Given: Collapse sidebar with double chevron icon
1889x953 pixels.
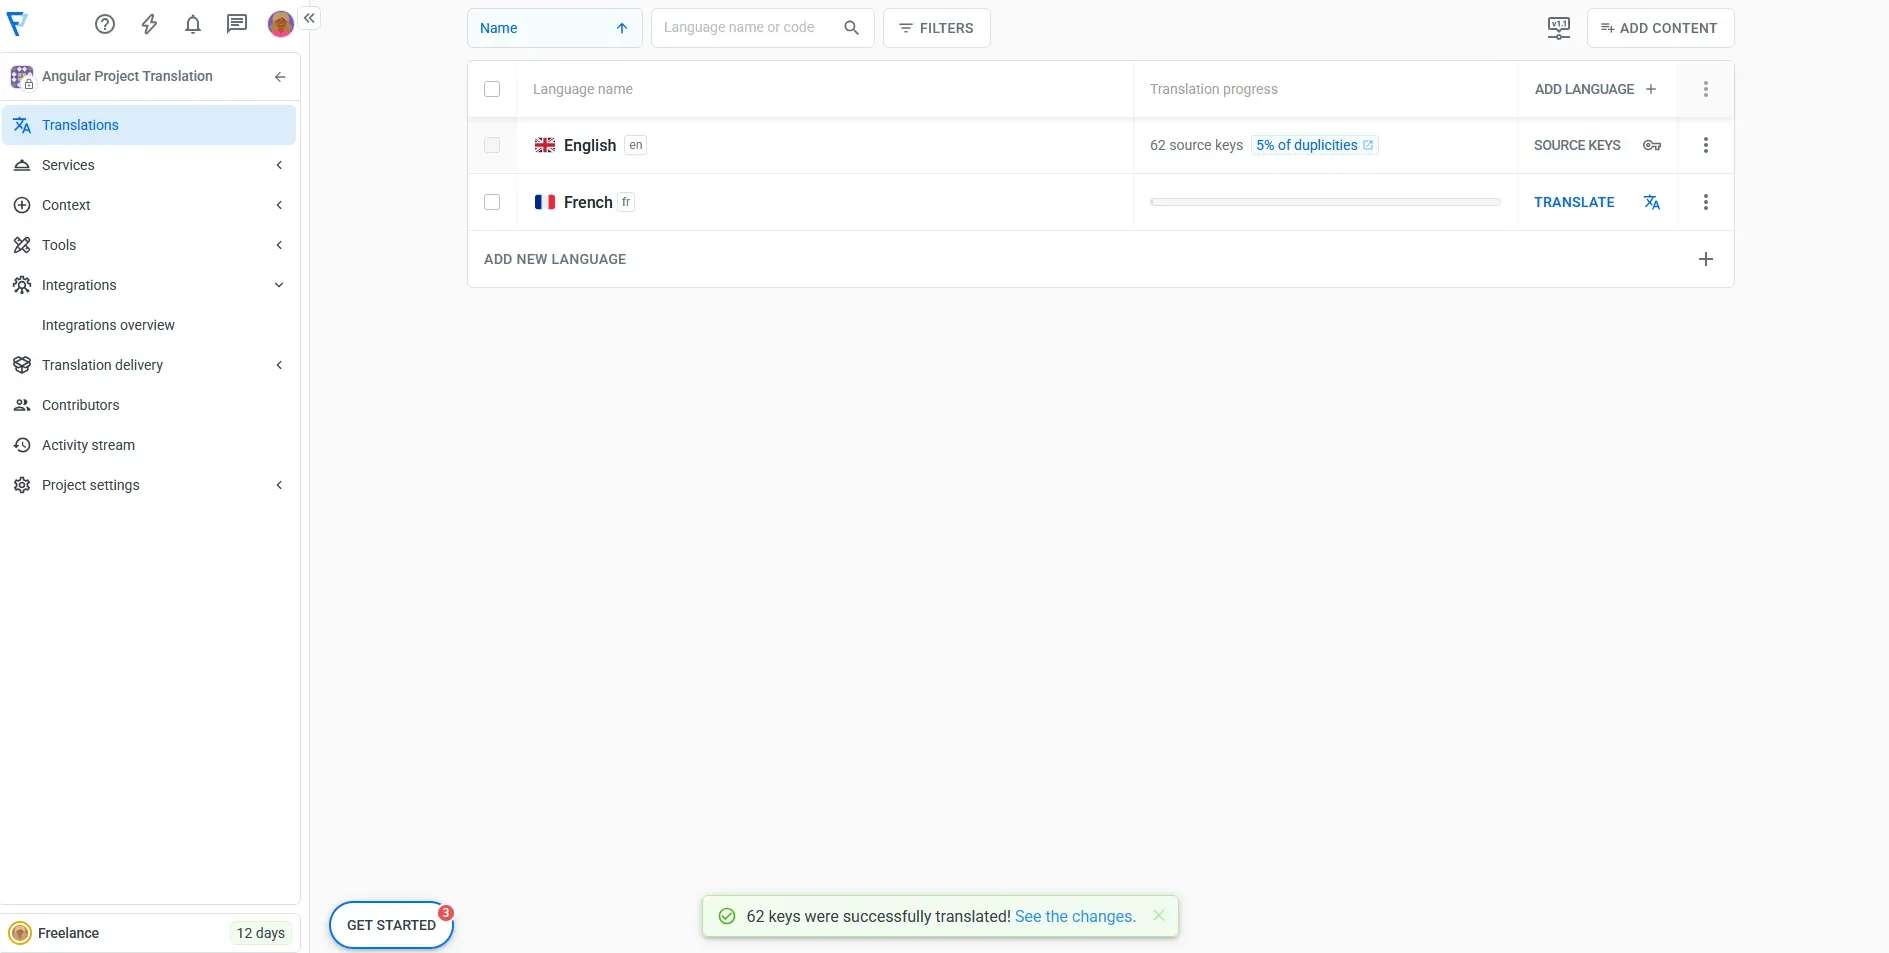Looking at the screenshot, I should (310, 18).
